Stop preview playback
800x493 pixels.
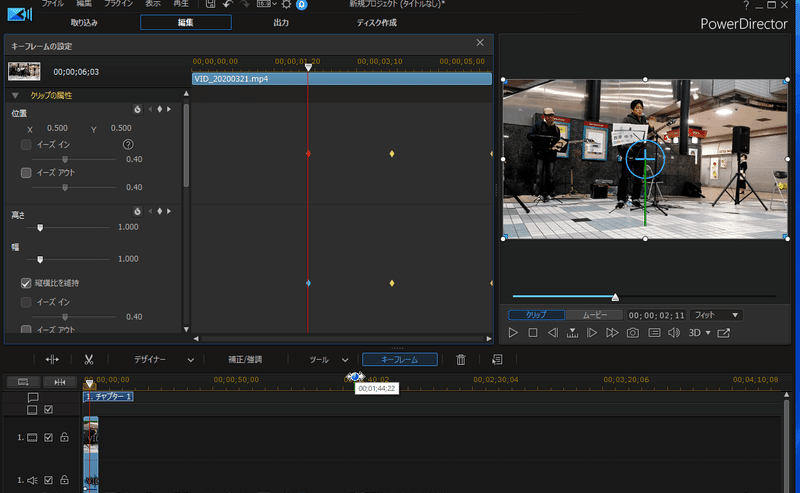coord(533,333)
